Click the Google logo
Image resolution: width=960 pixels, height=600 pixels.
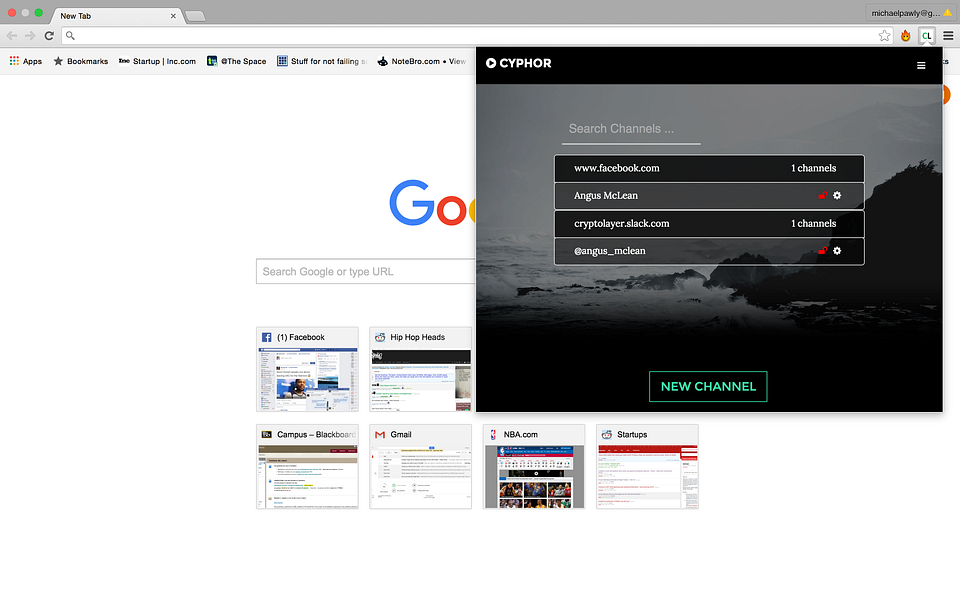[432, 203]
